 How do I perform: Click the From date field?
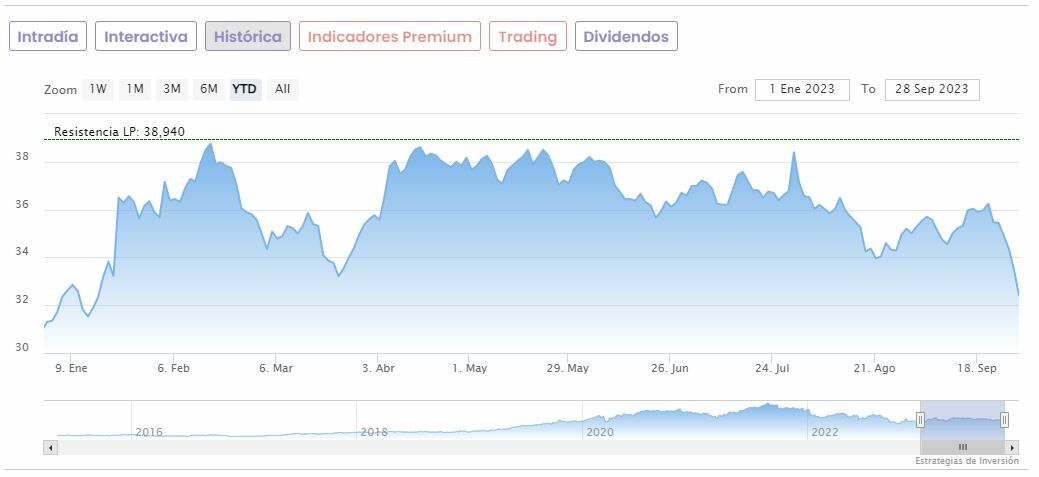pyautogui.click(x=802, y=89)
